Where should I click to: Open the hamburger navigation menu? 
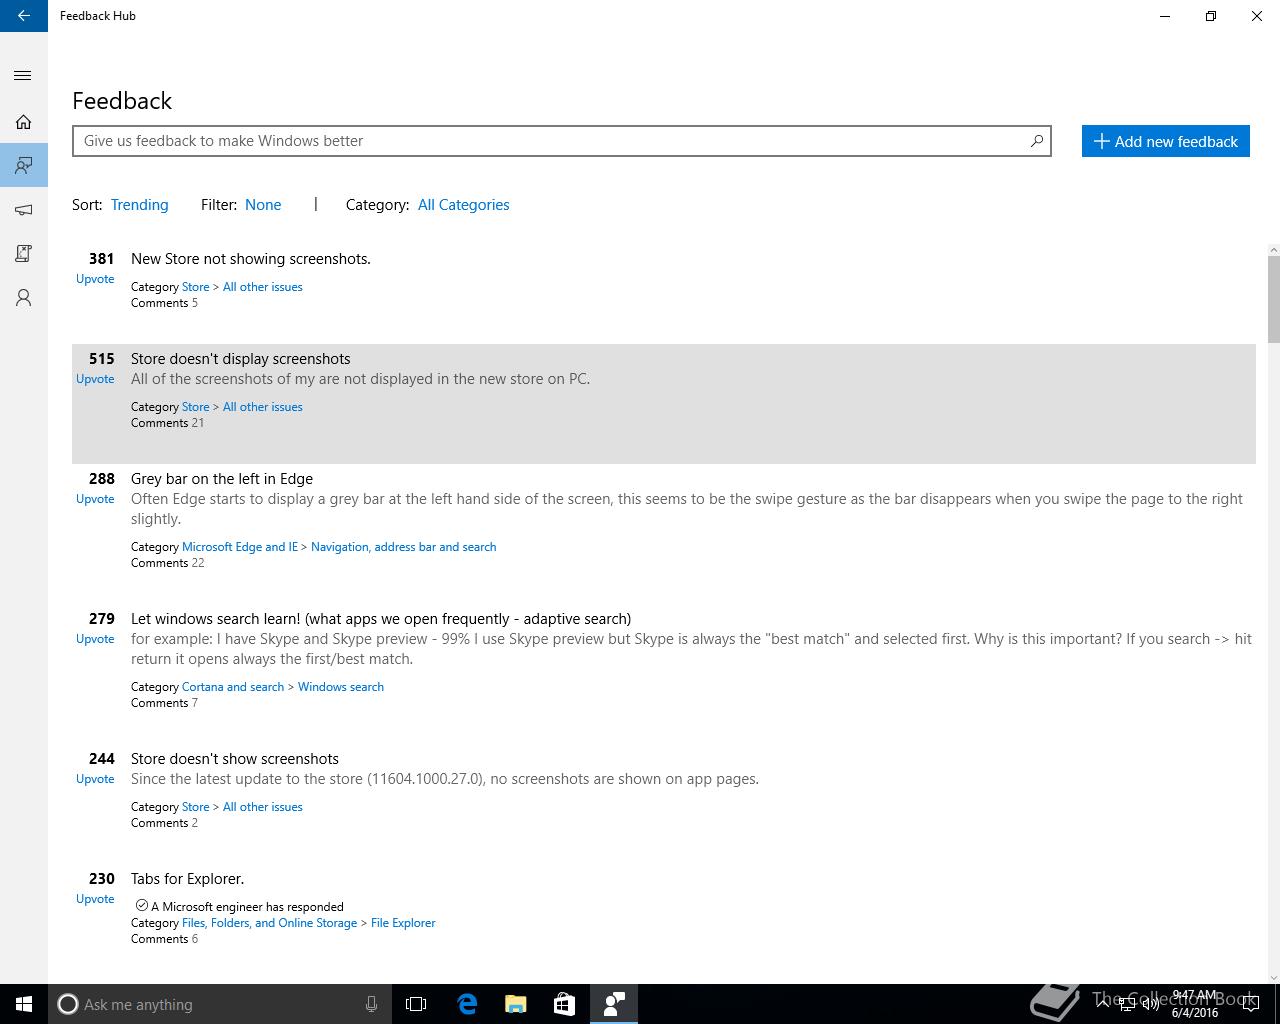pyautogui.click(x=24, y=76)
